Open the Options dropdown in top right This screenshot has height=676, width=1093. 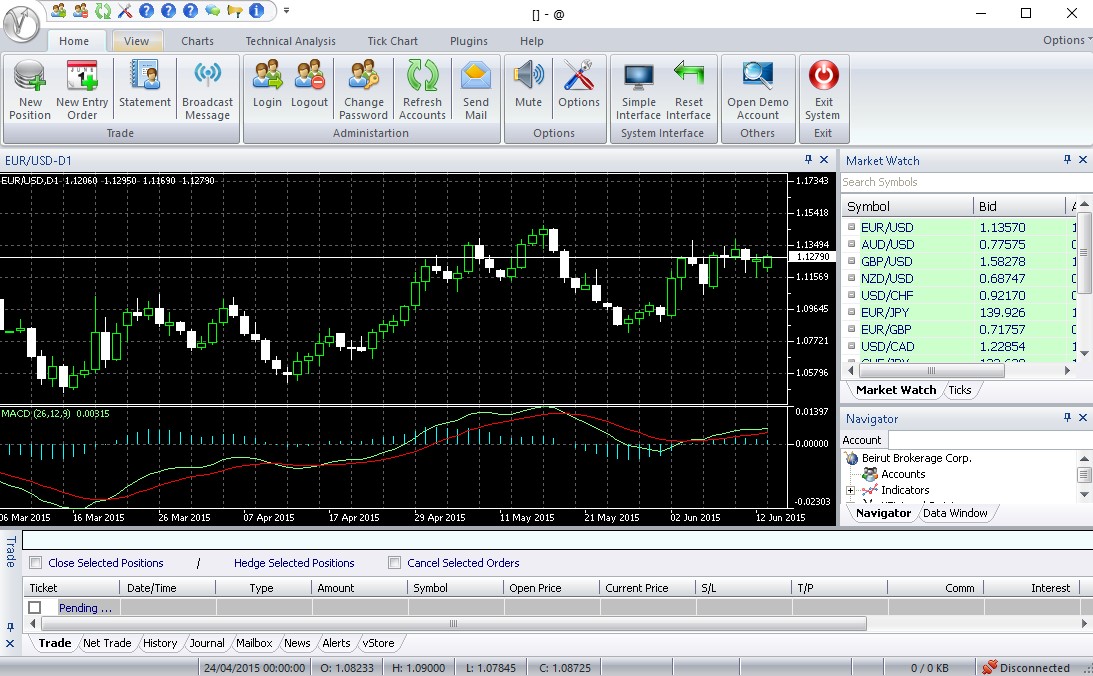coord(1064,40)
